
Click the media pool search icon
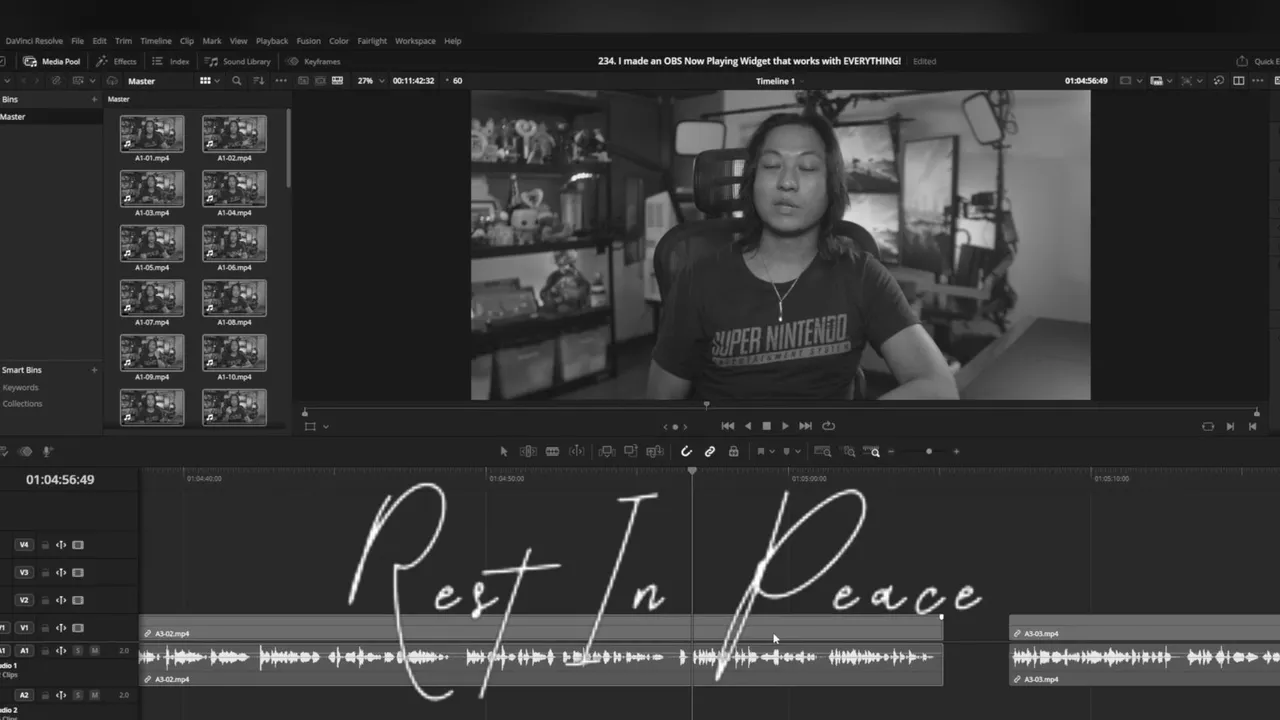[x=237, y=81]
